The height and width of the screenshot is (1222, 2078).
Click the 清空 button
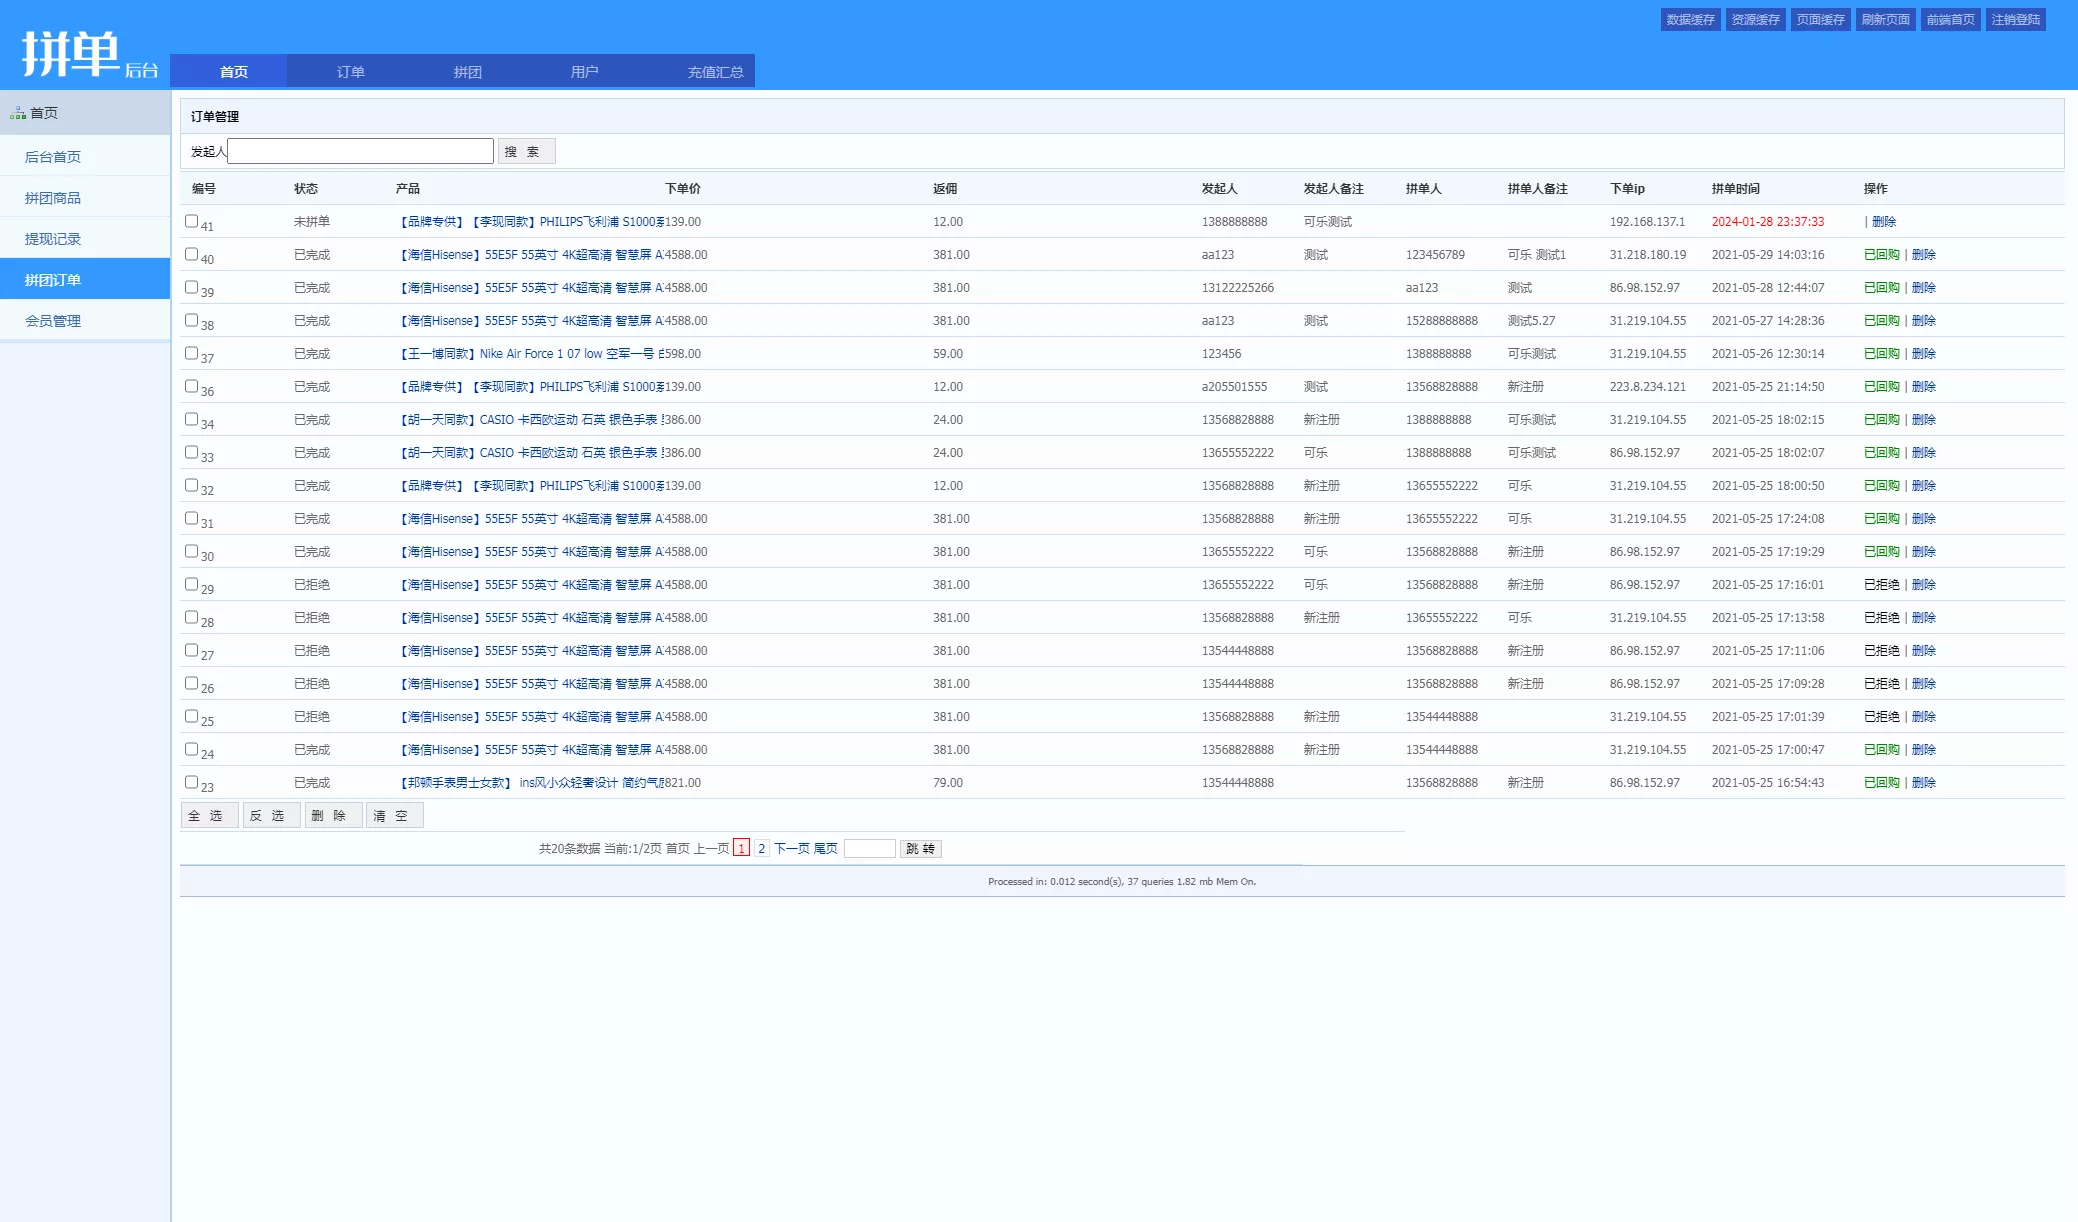click(x=393, y=816)
